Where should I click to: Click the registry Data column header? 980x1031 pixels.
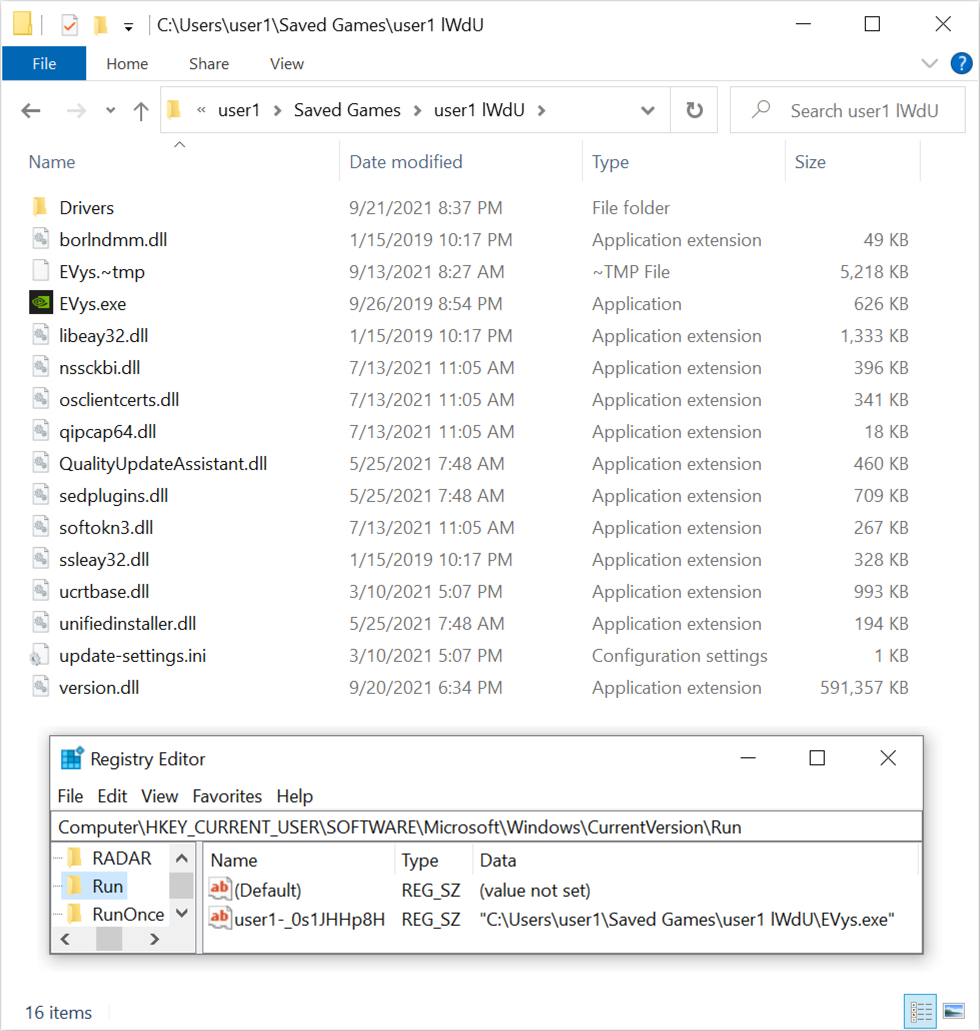pos(498,860)
